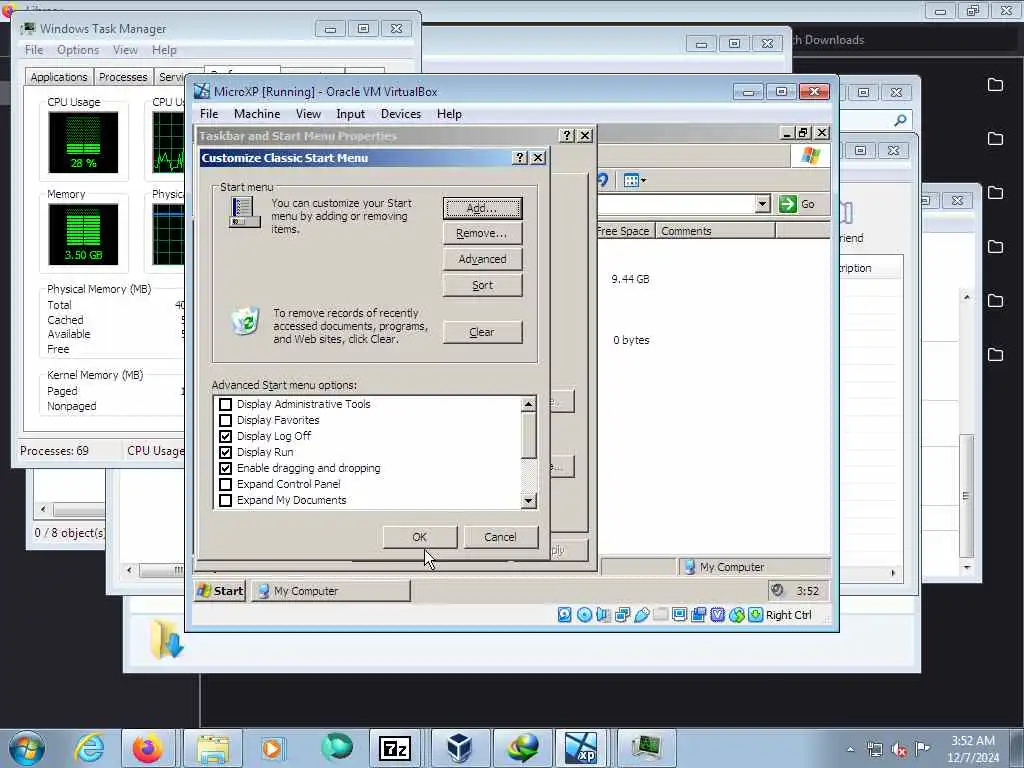
Task: Launch Internet Explorer from the taskbar
Action: point(89,748)
